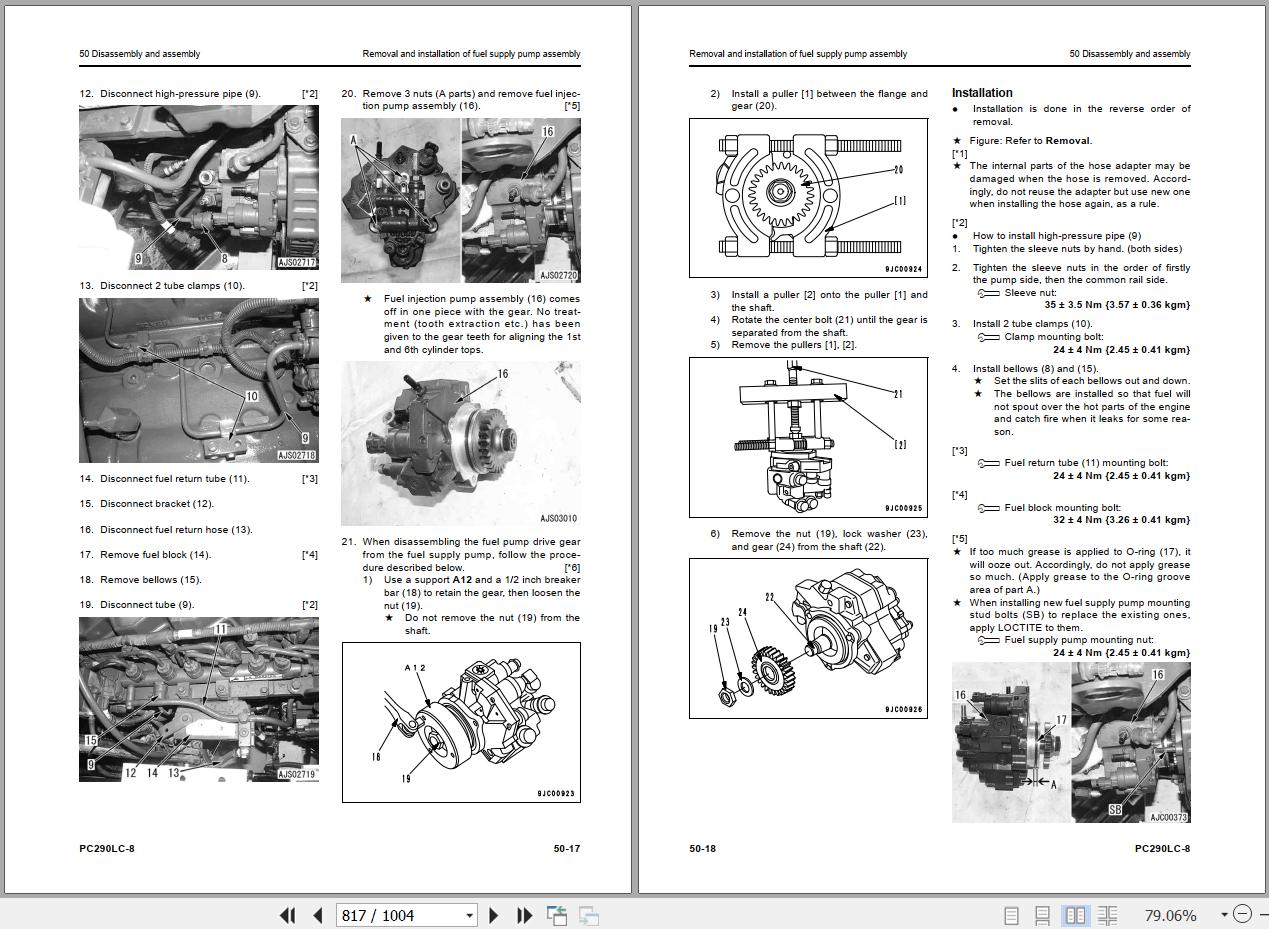The width and height of the screenshot is (1269, 929).
Task: Click the puller diagram 9JC00925
Action: tap(808, 437)
